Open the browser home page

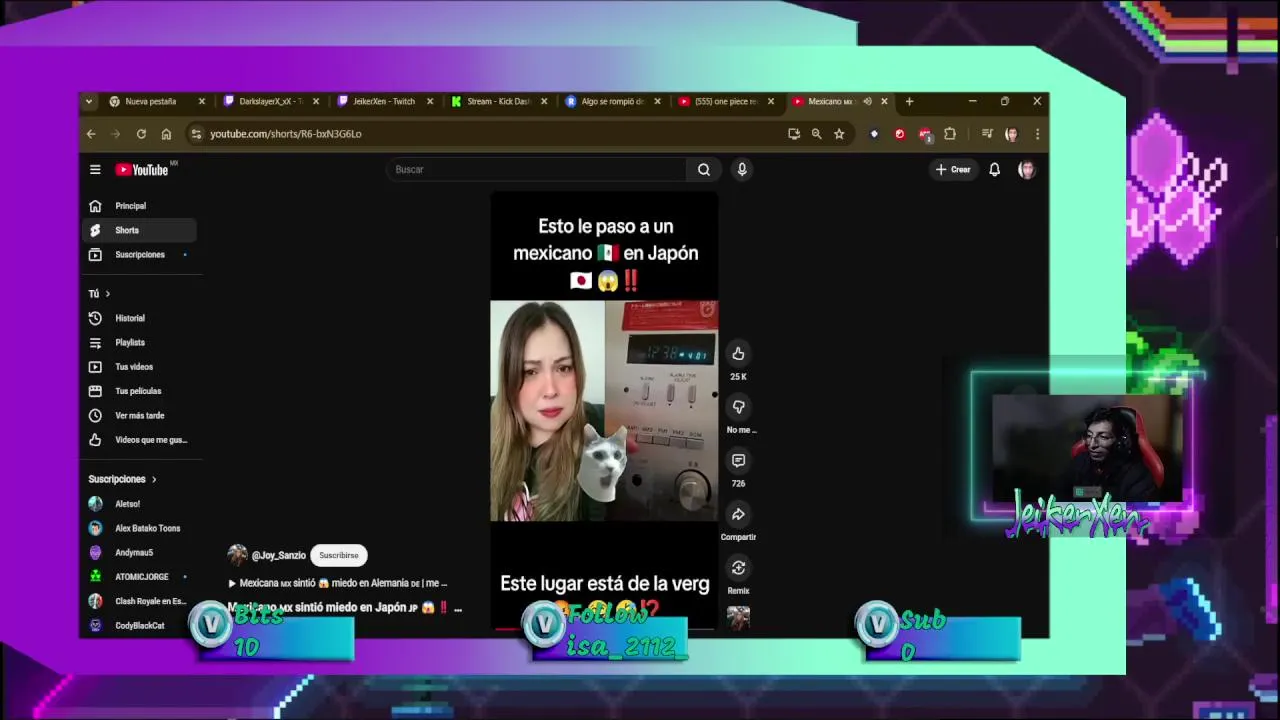(x=166, y=134)
